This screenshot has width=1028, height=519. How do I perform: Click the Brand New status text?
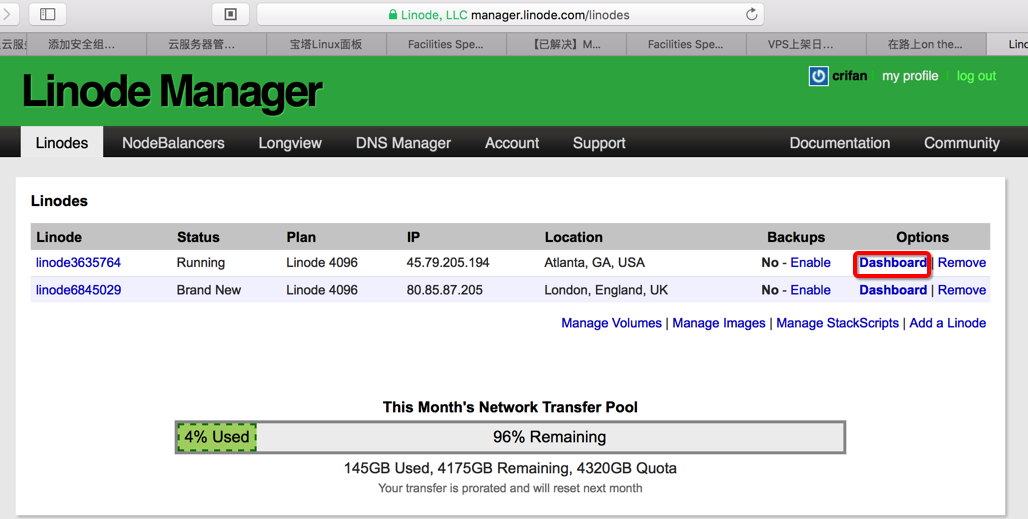point(208,290)
